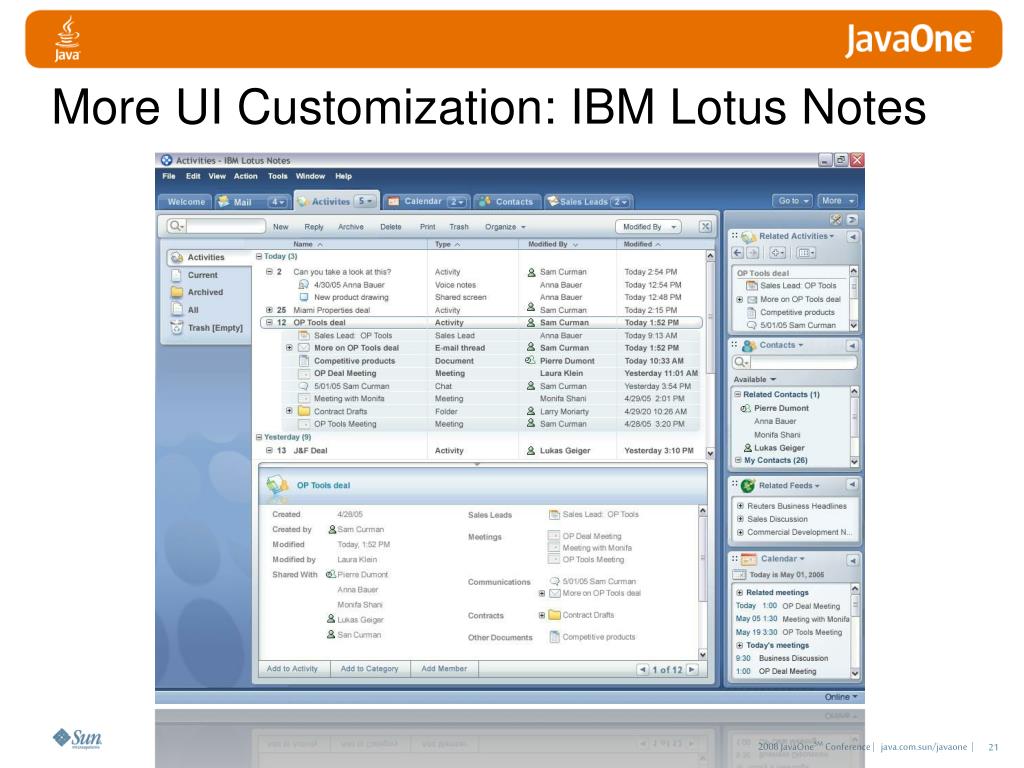
Task: Click the All documents icon in sidebar
Action: coord(176,310)
